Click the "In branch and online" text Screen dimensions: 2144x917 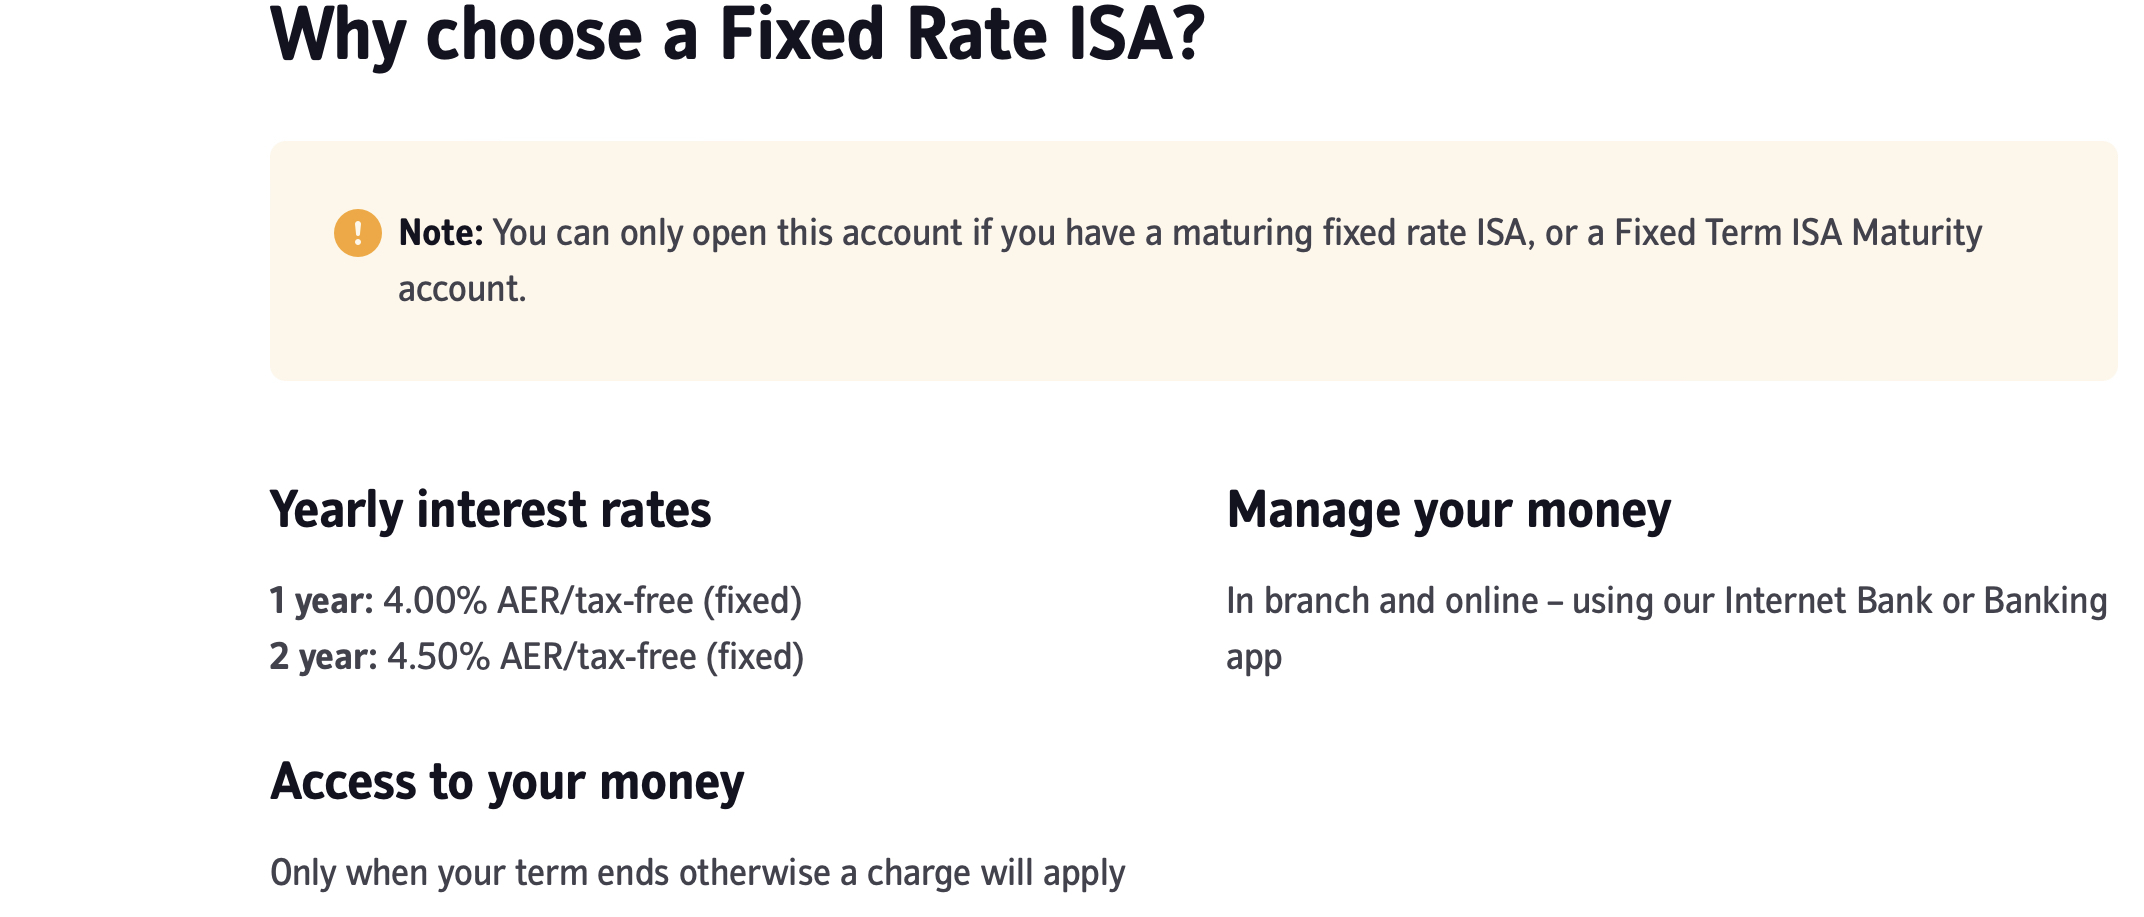pyautogui.click(x=1382, y=601)
